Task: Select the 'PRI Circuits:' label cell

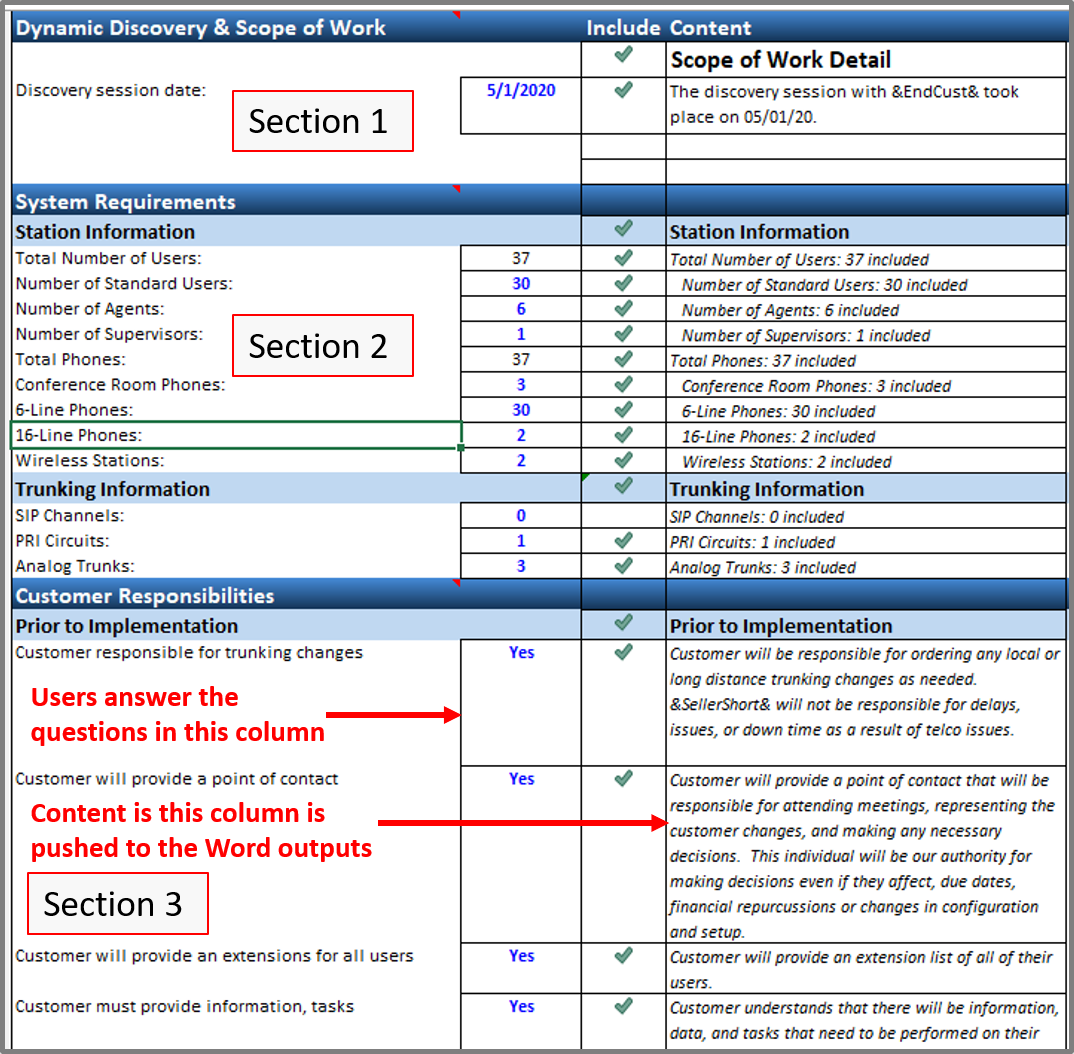Action: [x=236, y=541]
